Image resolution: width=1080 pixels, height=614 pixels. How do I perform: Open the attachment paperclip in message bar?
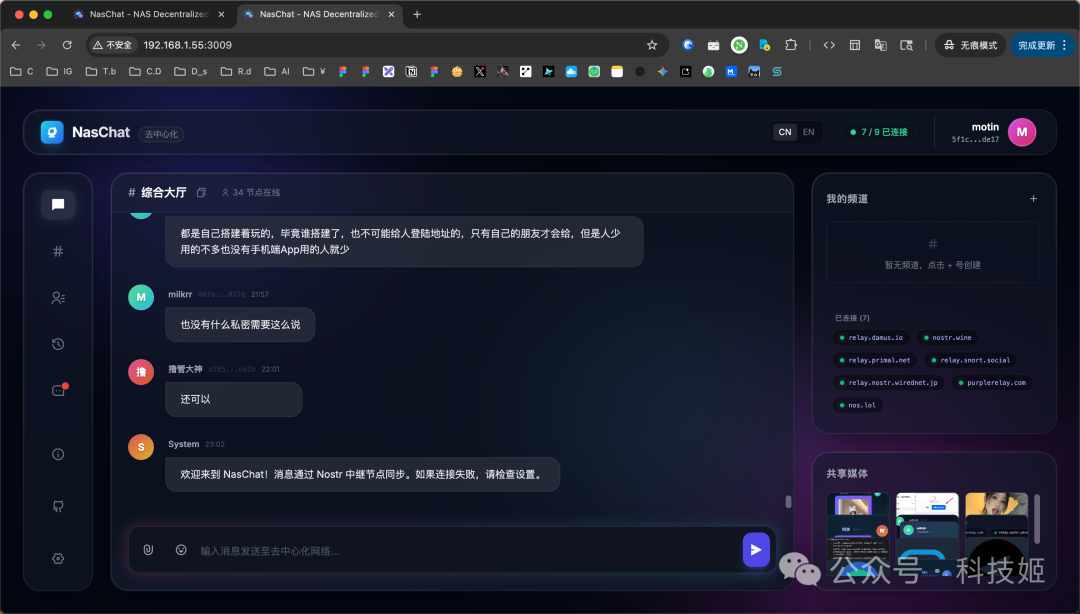(x=149, y=549)
